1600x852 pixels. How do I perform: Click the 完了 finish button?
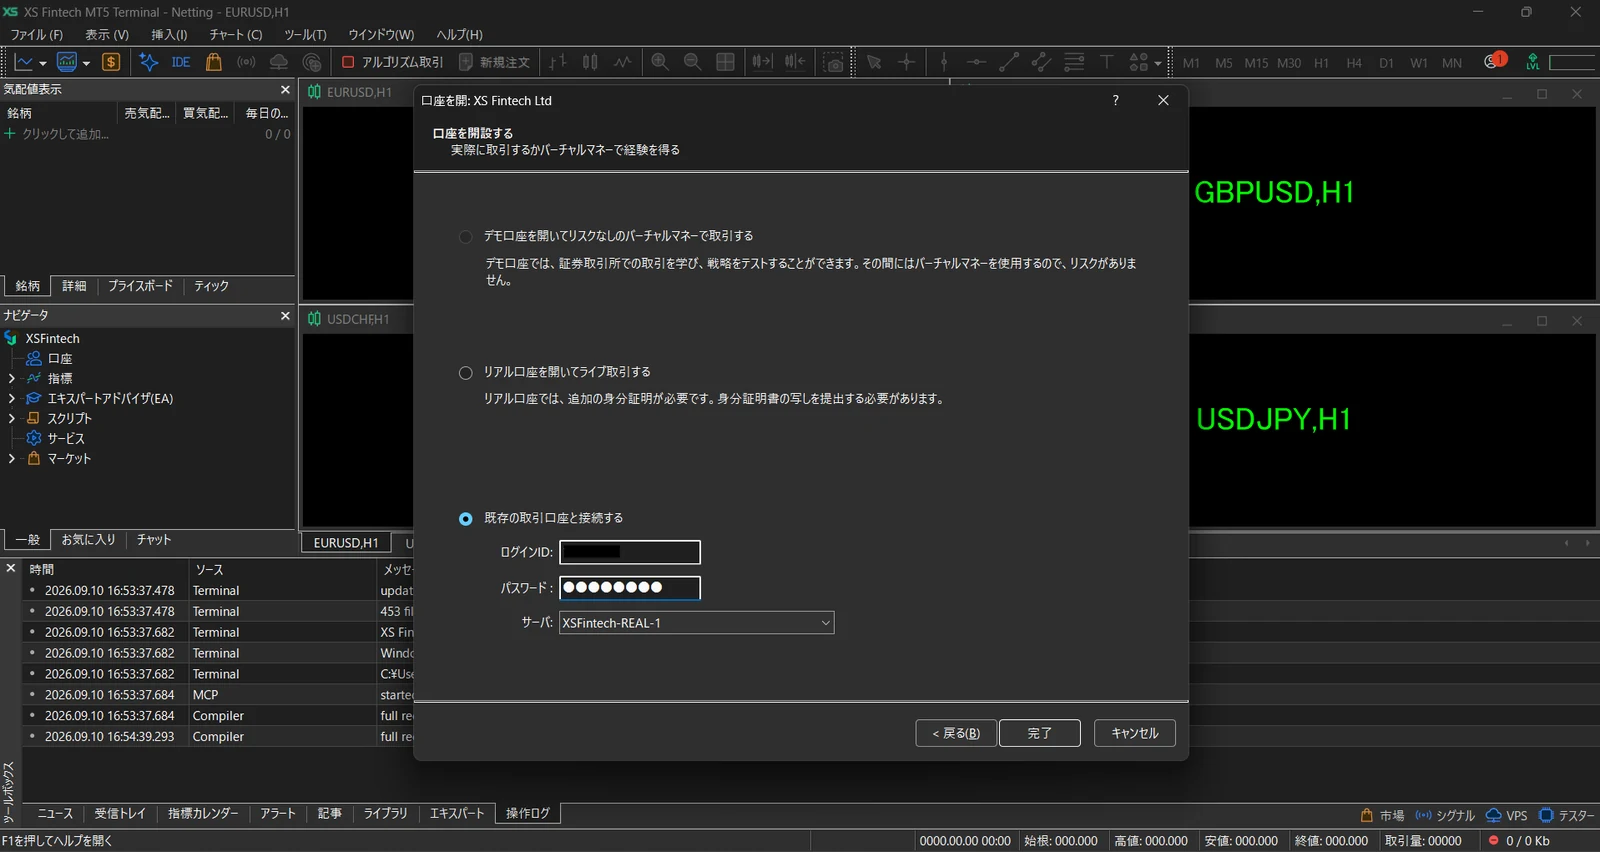pos(1040,733)
